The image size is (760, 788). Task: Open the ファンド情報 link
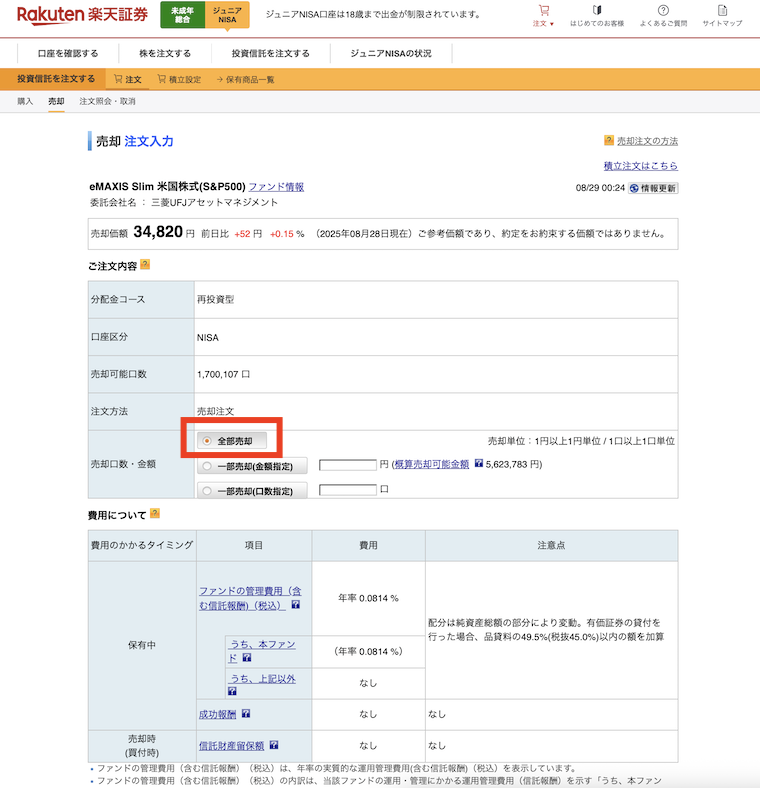pos(276,187)
